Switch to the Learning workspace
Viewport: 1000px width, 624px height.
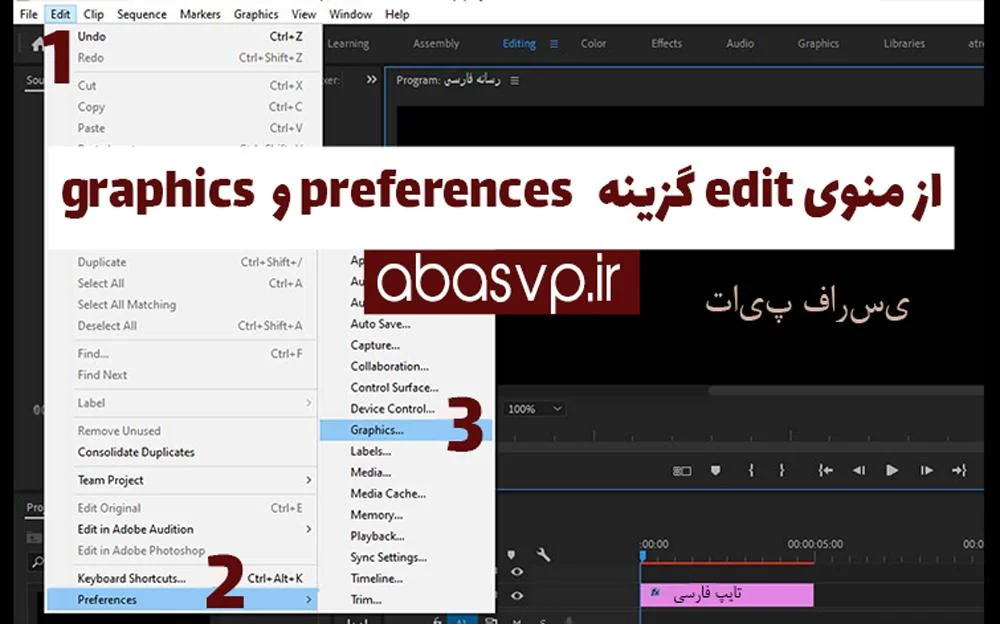coord(348,43)
